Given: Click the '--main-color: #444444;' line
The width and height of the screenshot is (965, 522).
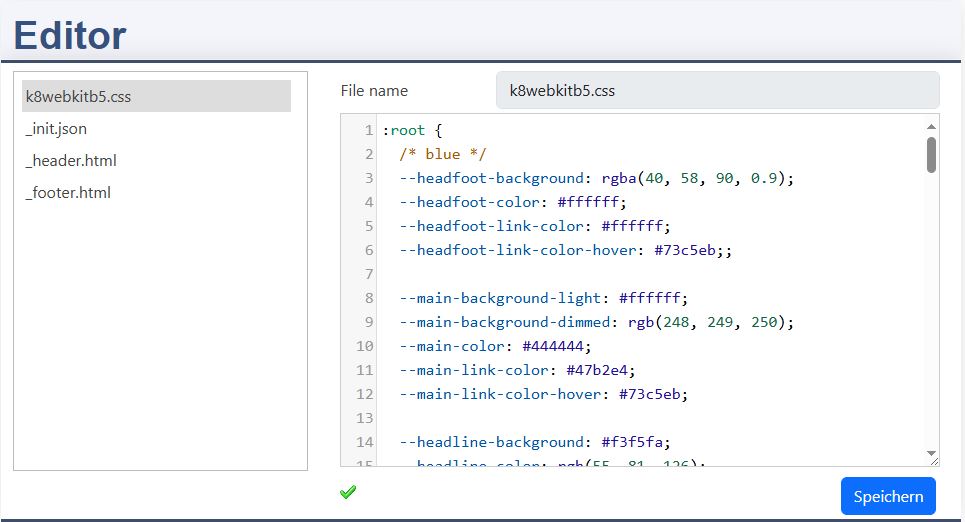Looking at the screenshot, I should pyautogui.click(x=495, y=346).
